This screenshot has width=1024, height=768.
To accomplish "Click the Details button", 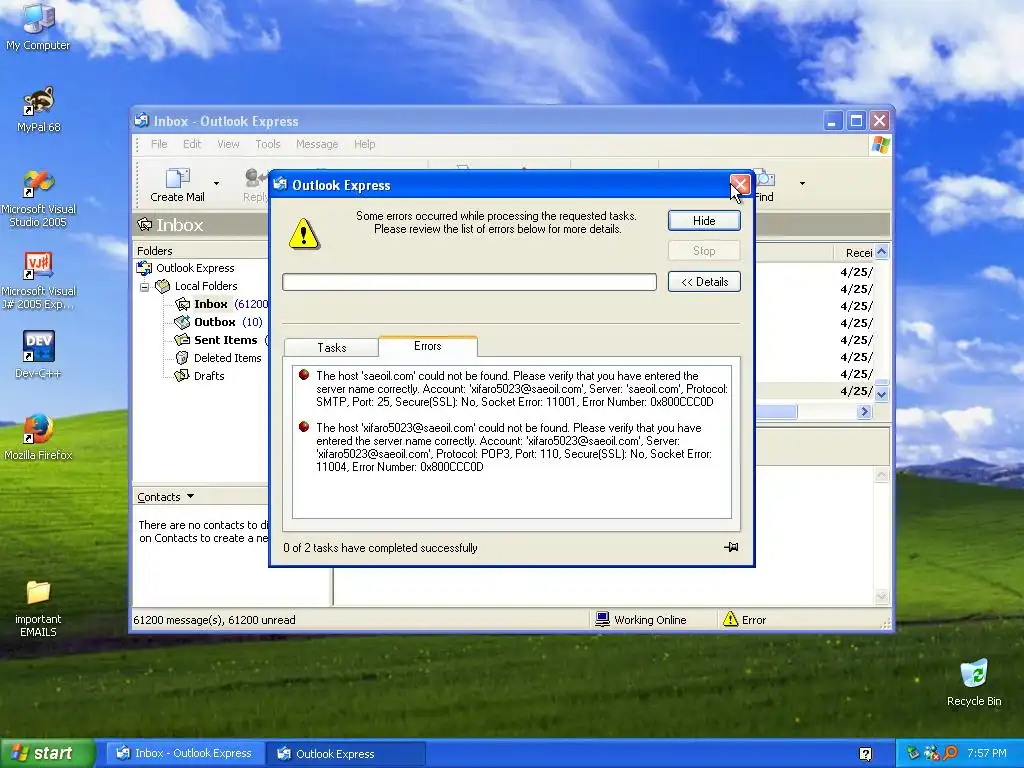I will tap(704, 281).
